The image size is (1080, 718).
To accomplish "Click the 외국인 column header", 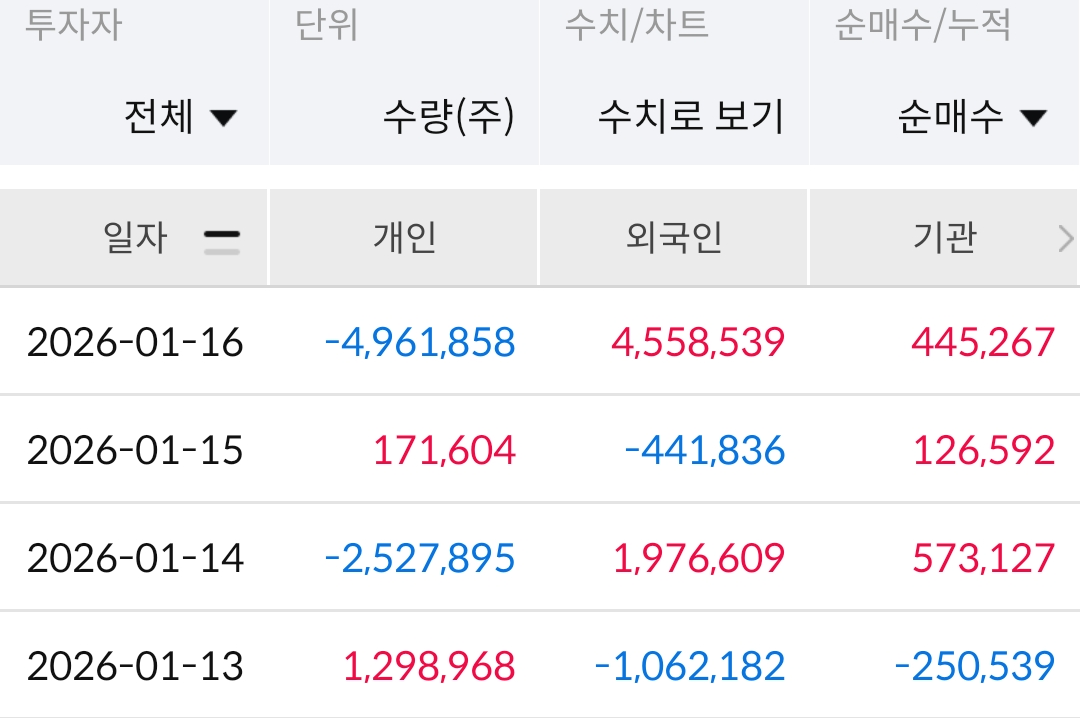I will click(x=674, y=238).
